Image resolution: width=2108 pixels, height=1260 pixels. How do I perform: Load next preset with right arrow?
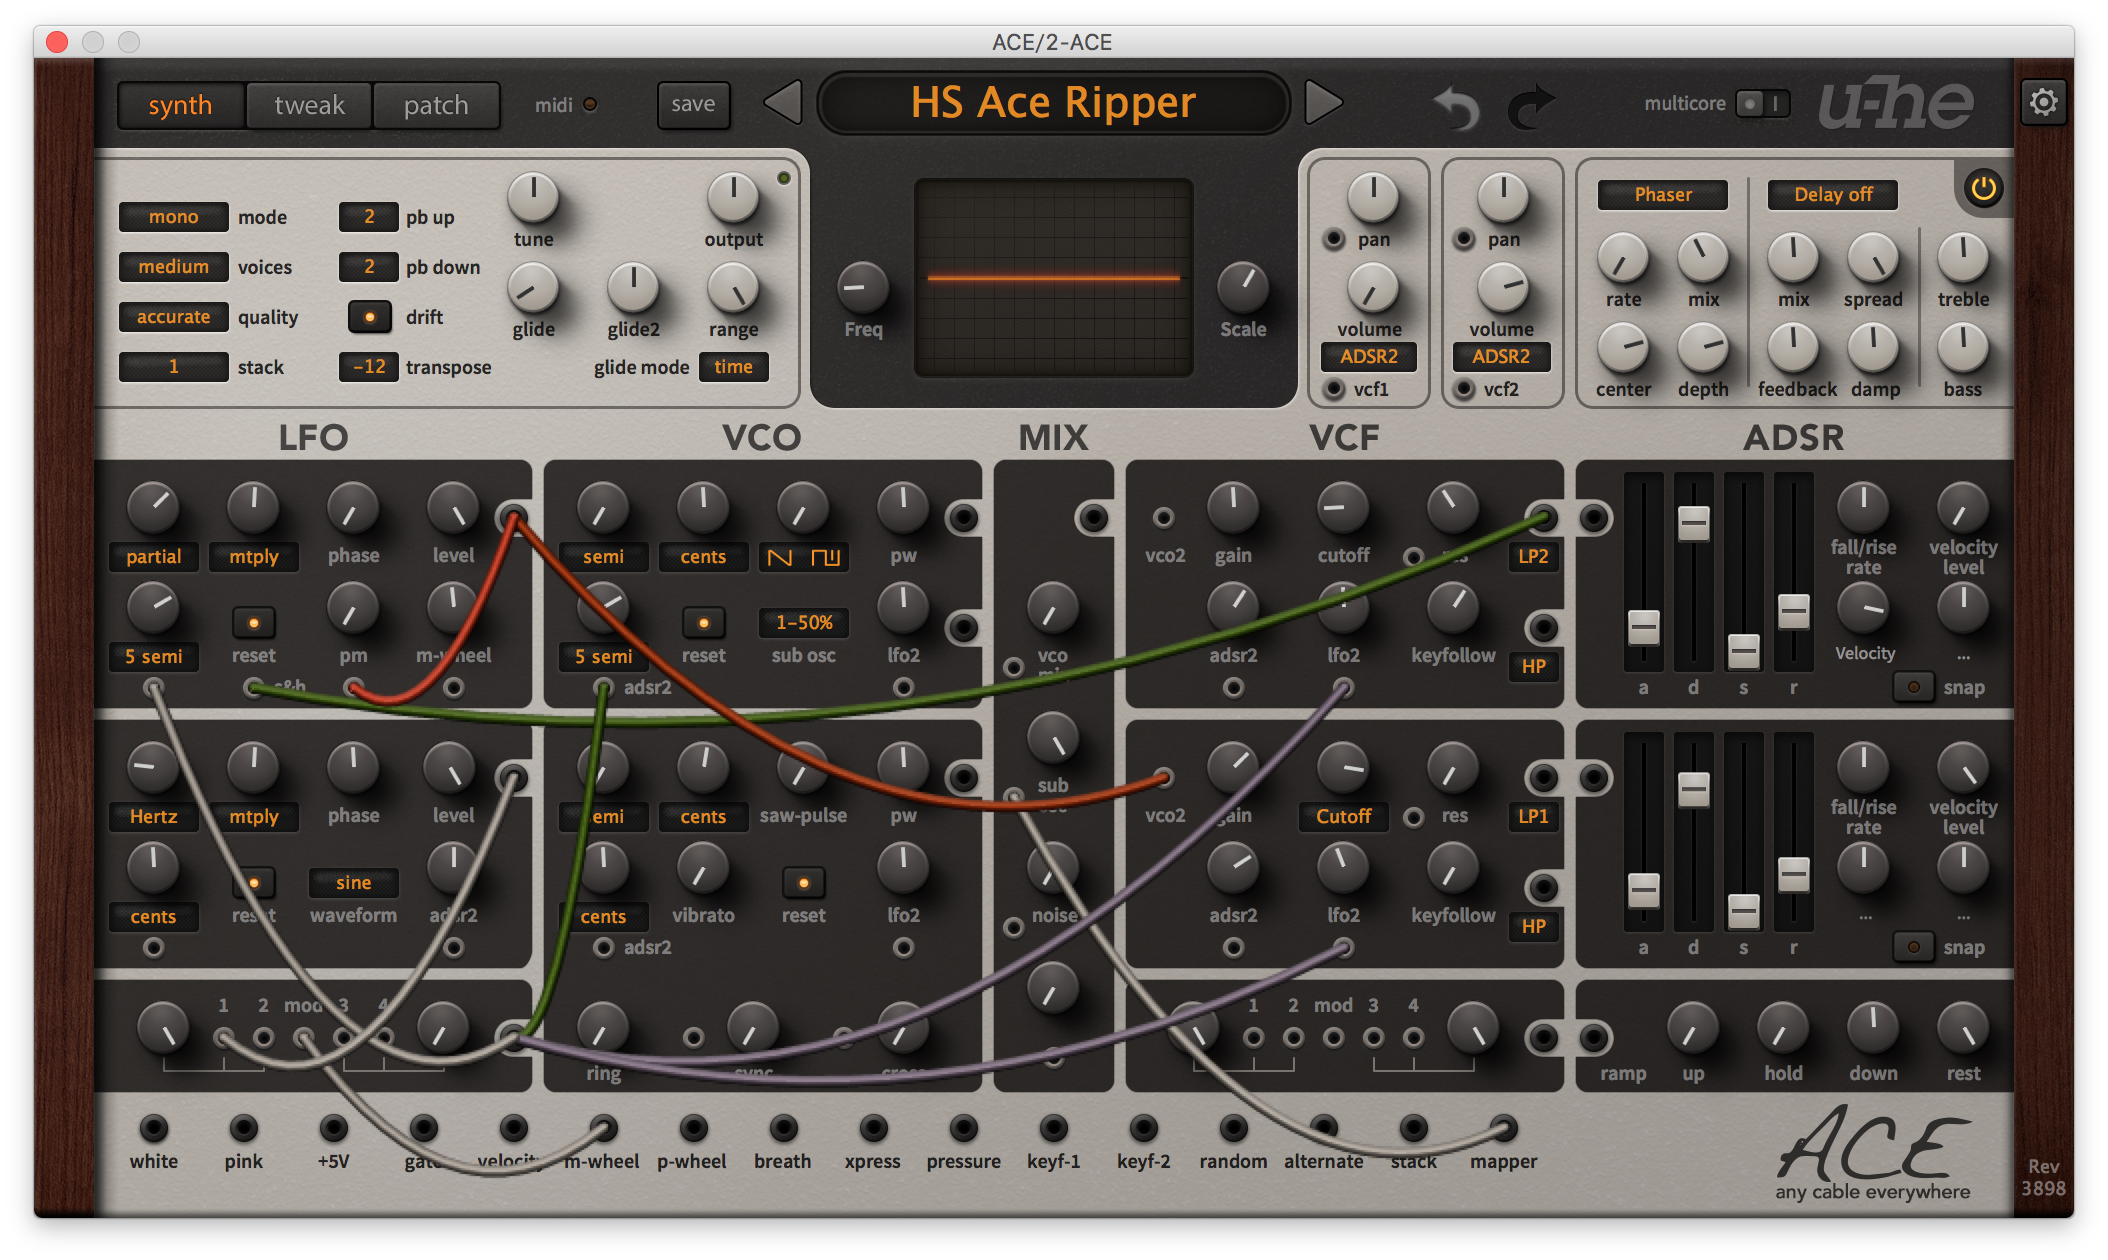[x=1323, y=103]
